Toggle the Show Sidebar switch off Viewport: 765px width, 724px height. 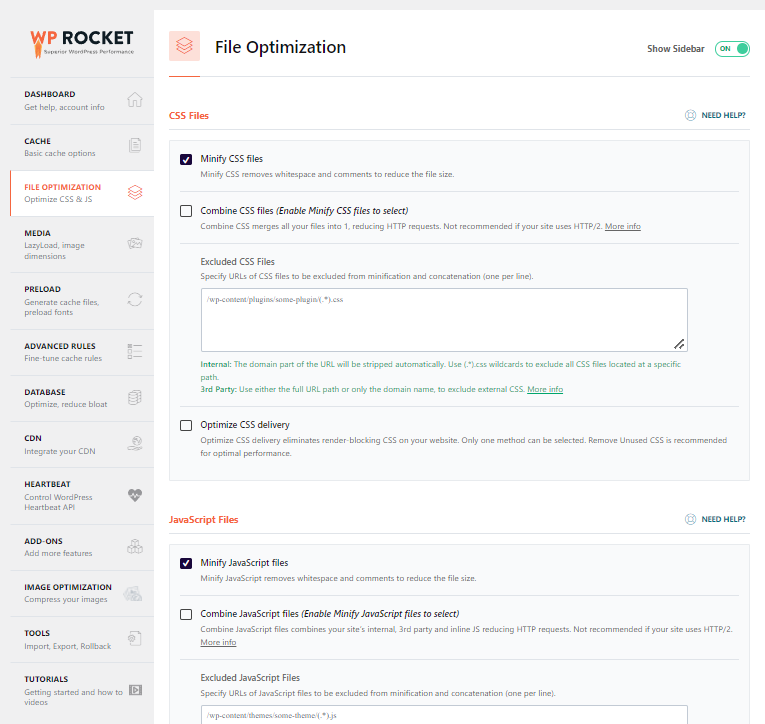coord(732,49)
